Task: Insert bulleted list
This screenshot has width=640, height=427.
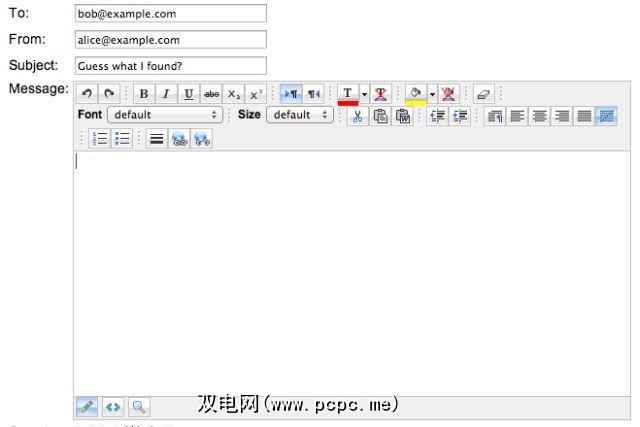Action: point(122,139)
